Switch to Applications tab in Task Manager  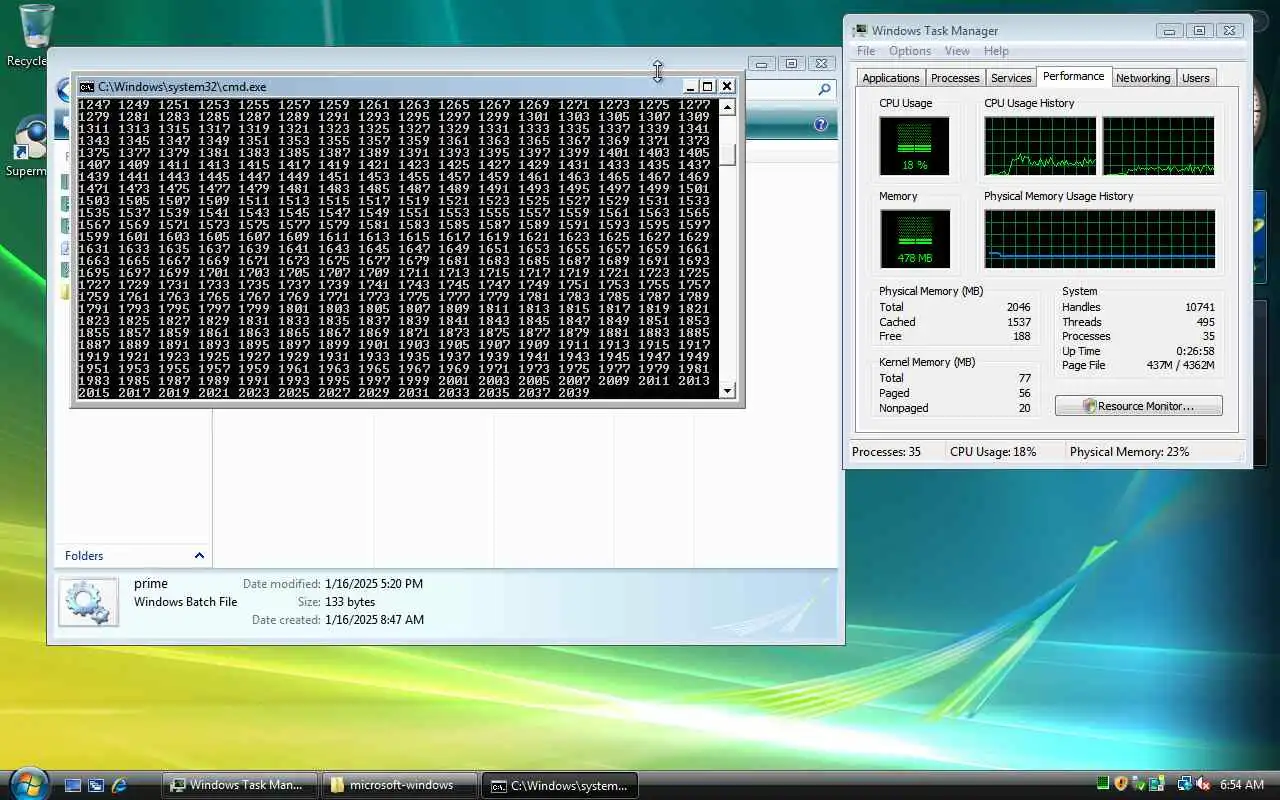pos(891,78)
